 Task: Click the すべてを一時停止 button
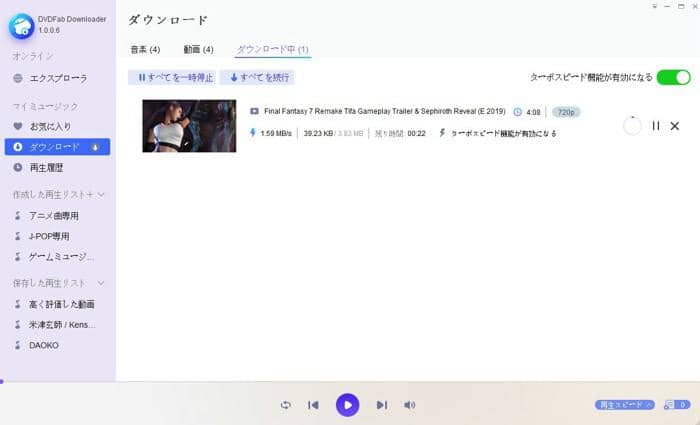(171, 77)
